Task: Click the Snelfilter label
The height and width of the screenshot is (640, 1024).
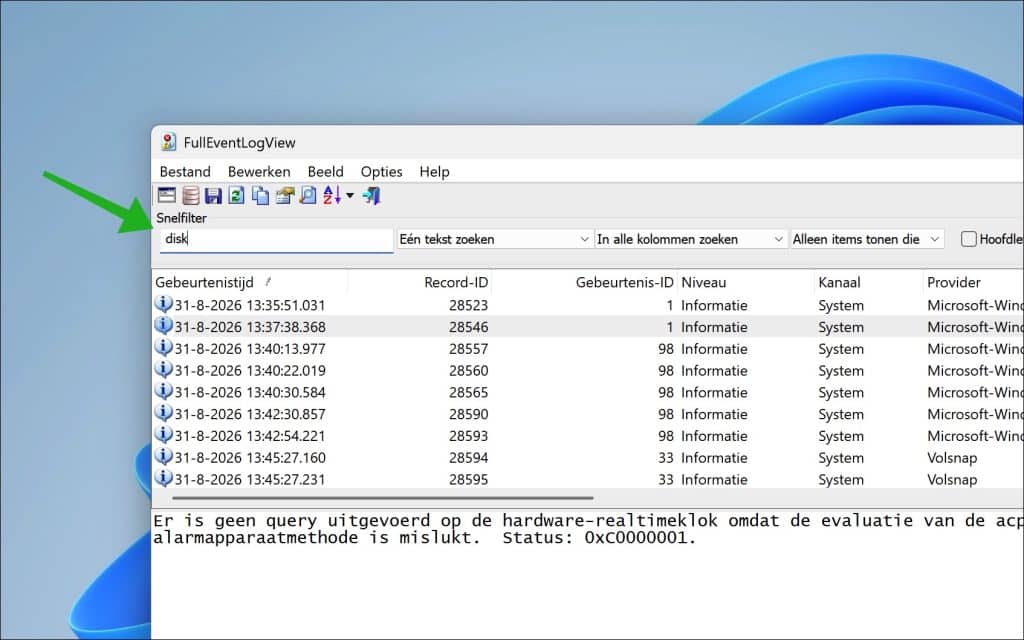Action: click(182, 218)
